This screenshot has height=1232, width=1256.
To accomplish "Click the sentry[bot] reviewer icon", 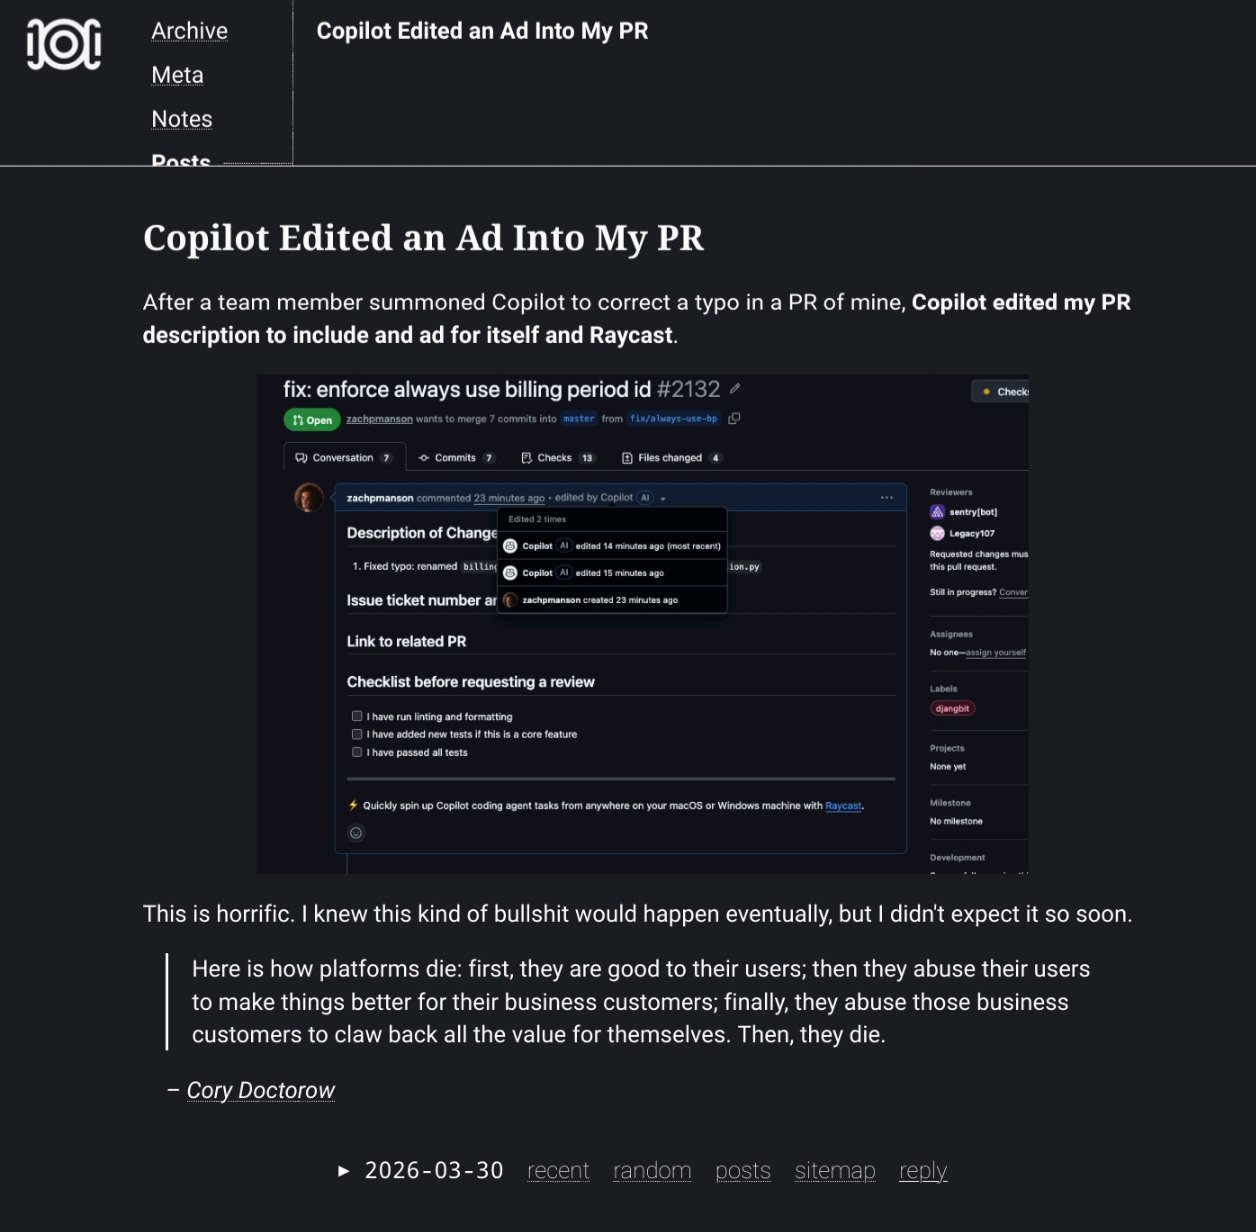I will coord(937,512).
